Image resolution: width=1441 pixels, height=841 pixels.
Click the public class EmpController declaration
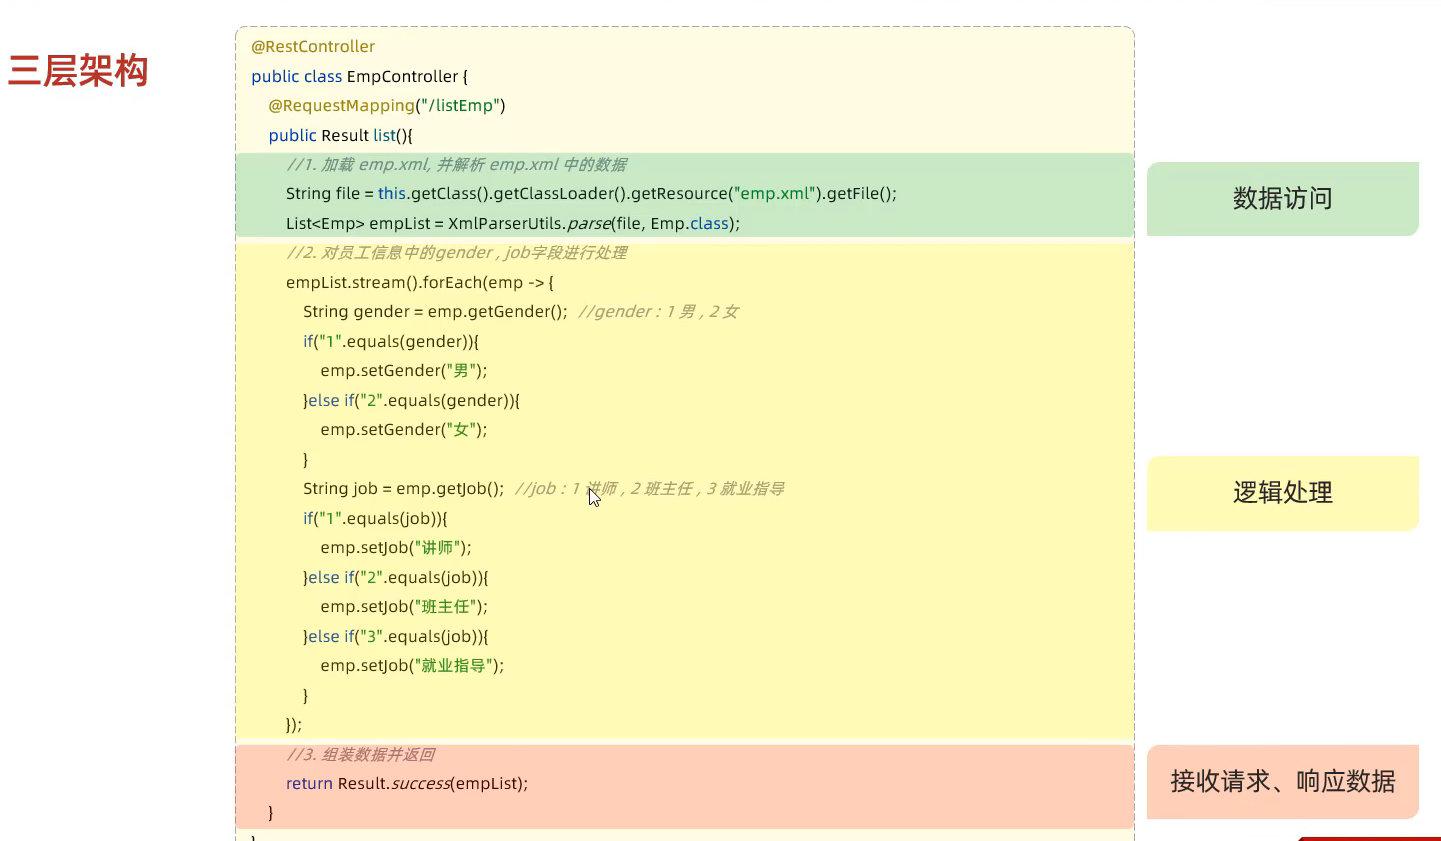(359, 77)
